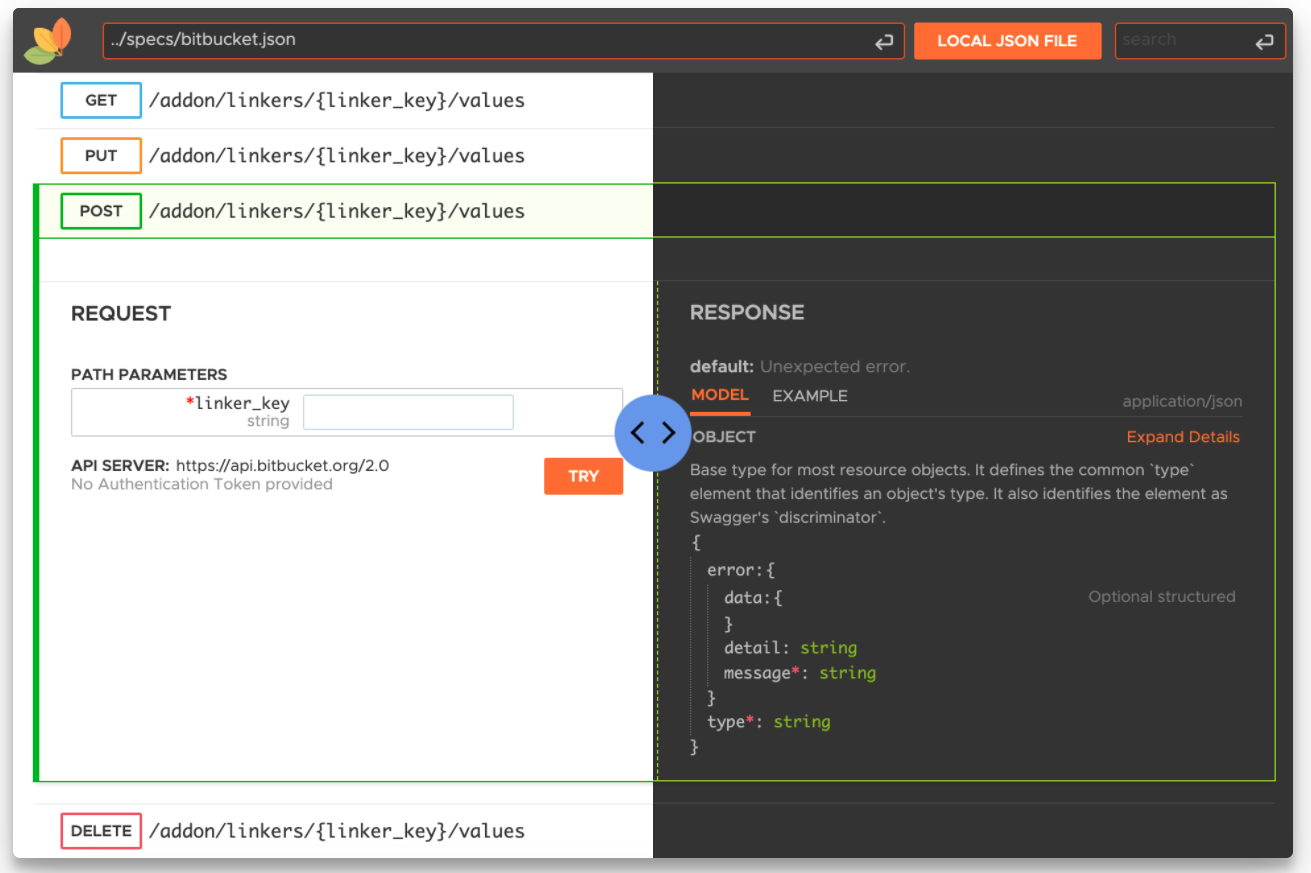Screen dimensions: 1311x873
Task: Select the MODEL tab
Action: click(x=719, y=396)
